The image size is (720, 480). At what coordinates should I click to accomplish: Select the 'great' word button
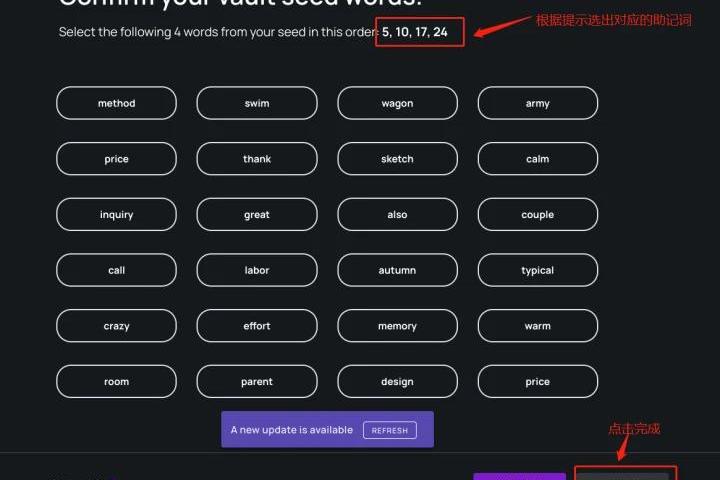click(257, 215)
